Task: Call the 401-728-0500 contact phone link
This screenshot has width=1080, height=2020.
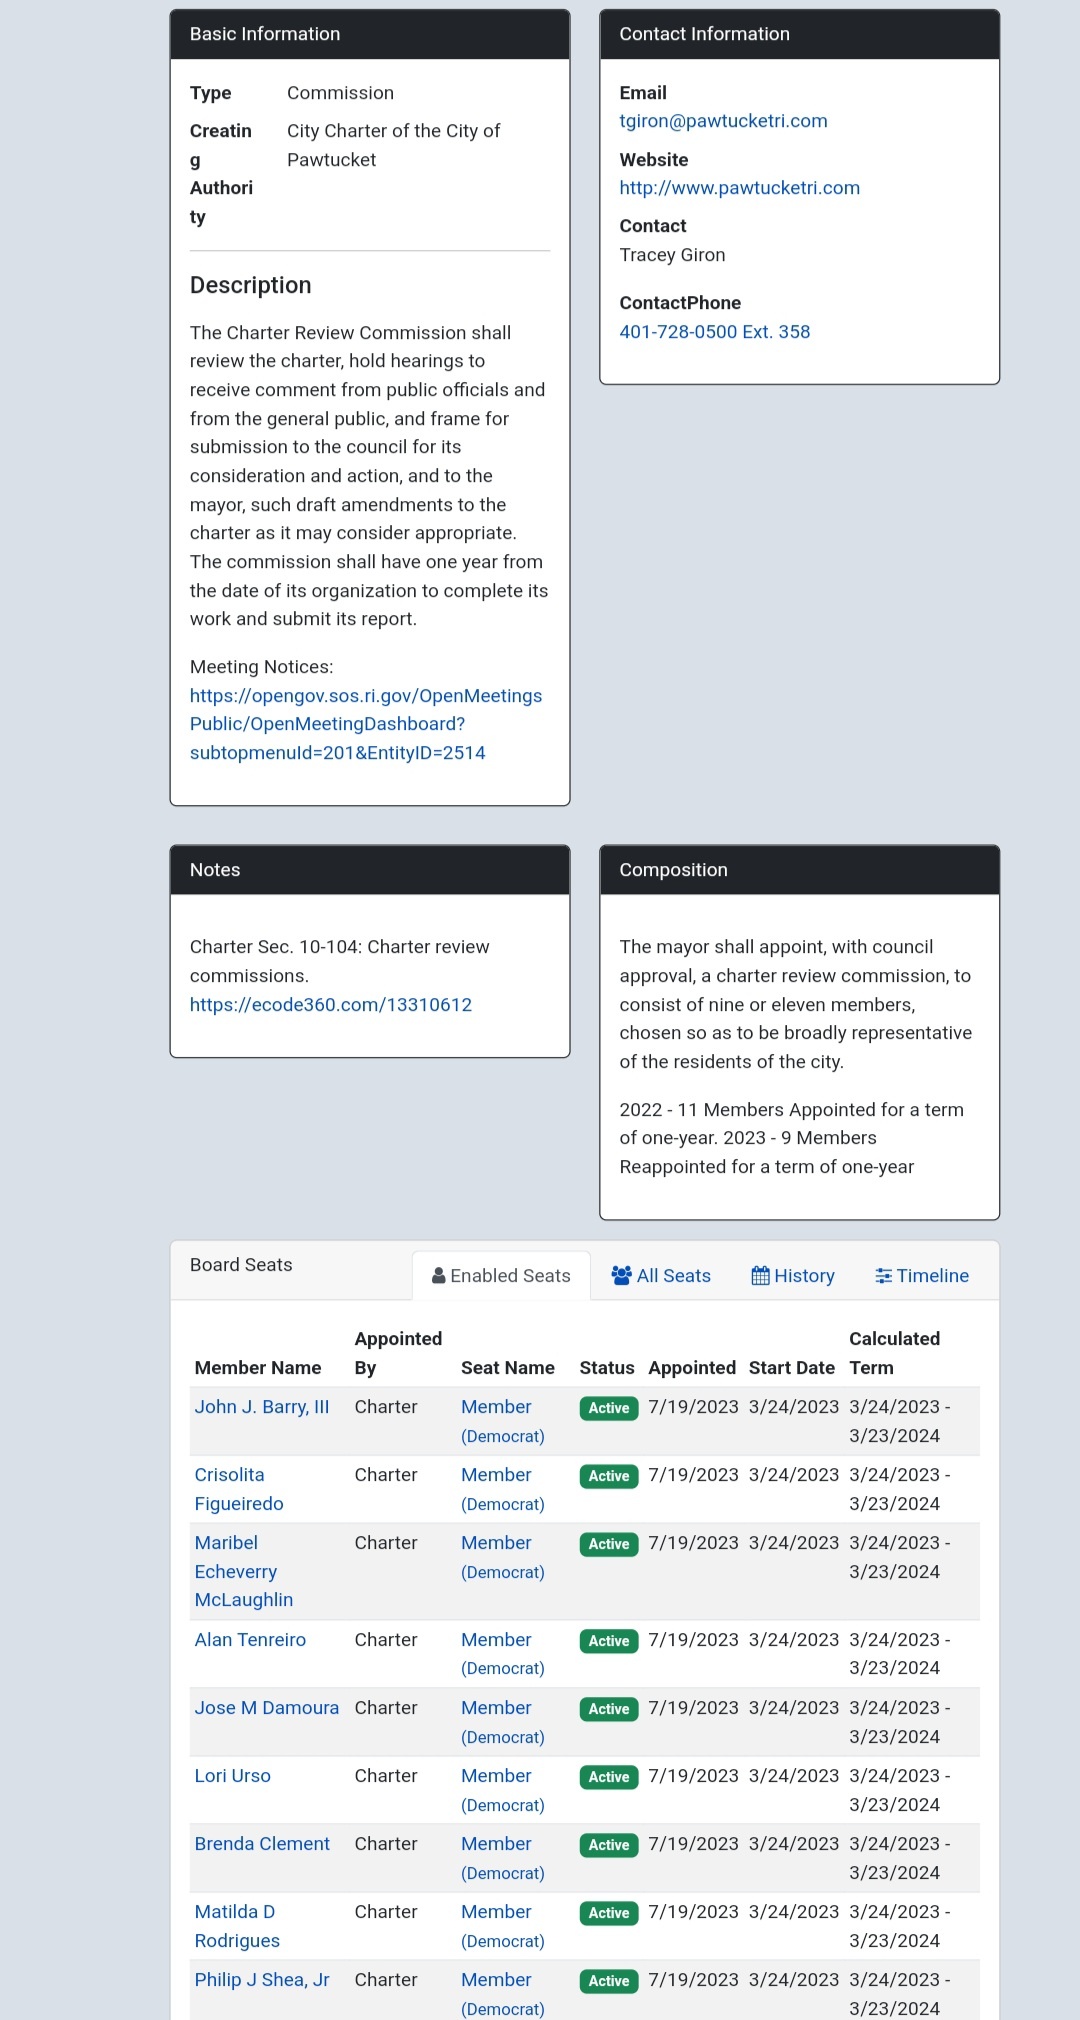Action: tap(714, 332)
